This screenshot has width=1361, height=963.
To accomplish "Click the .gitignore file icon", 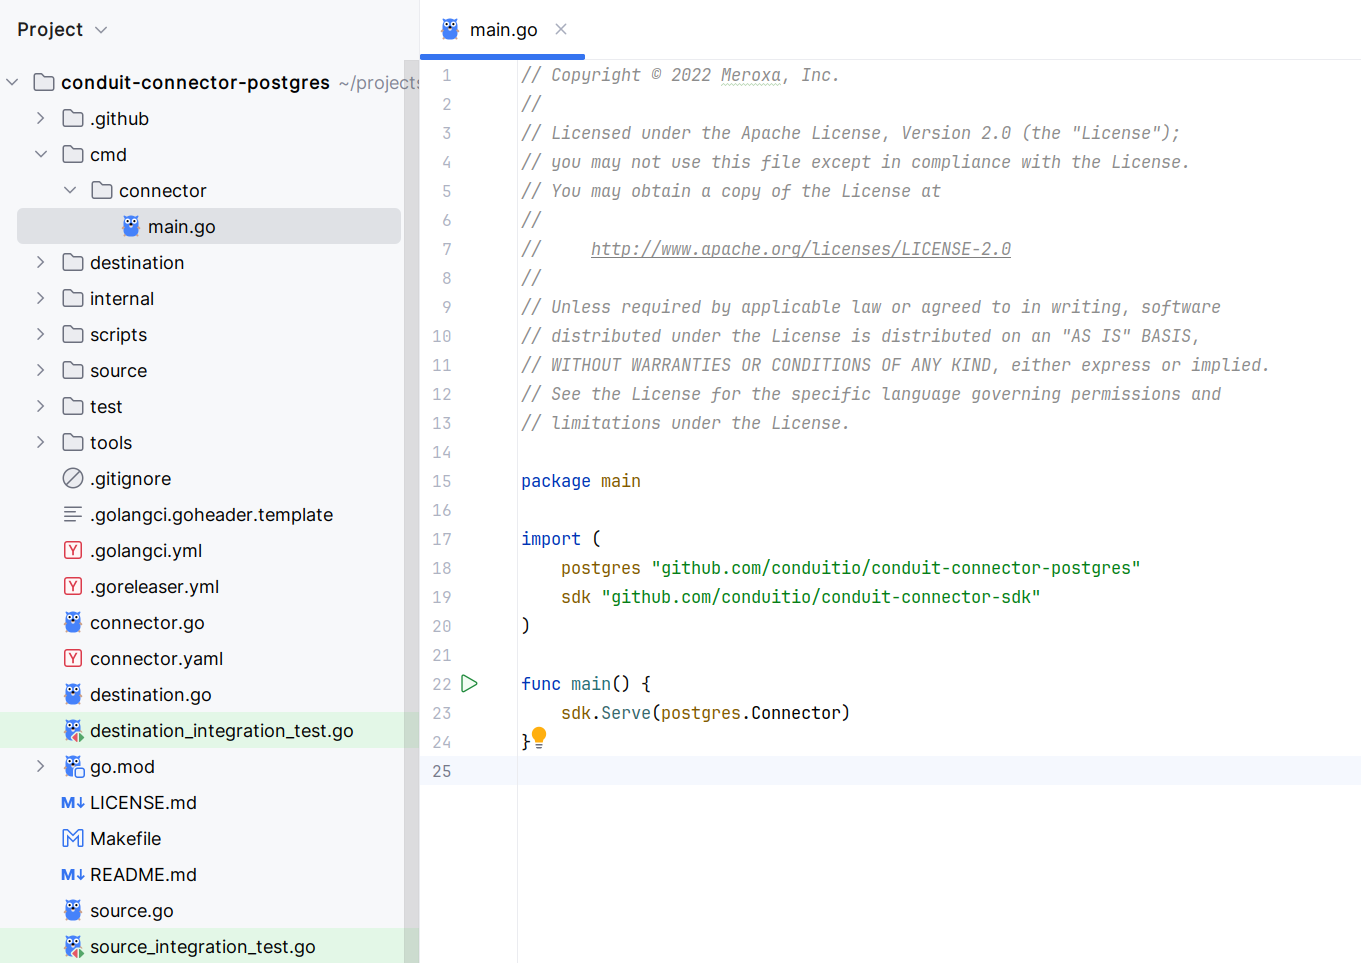I will click(73, 478).
